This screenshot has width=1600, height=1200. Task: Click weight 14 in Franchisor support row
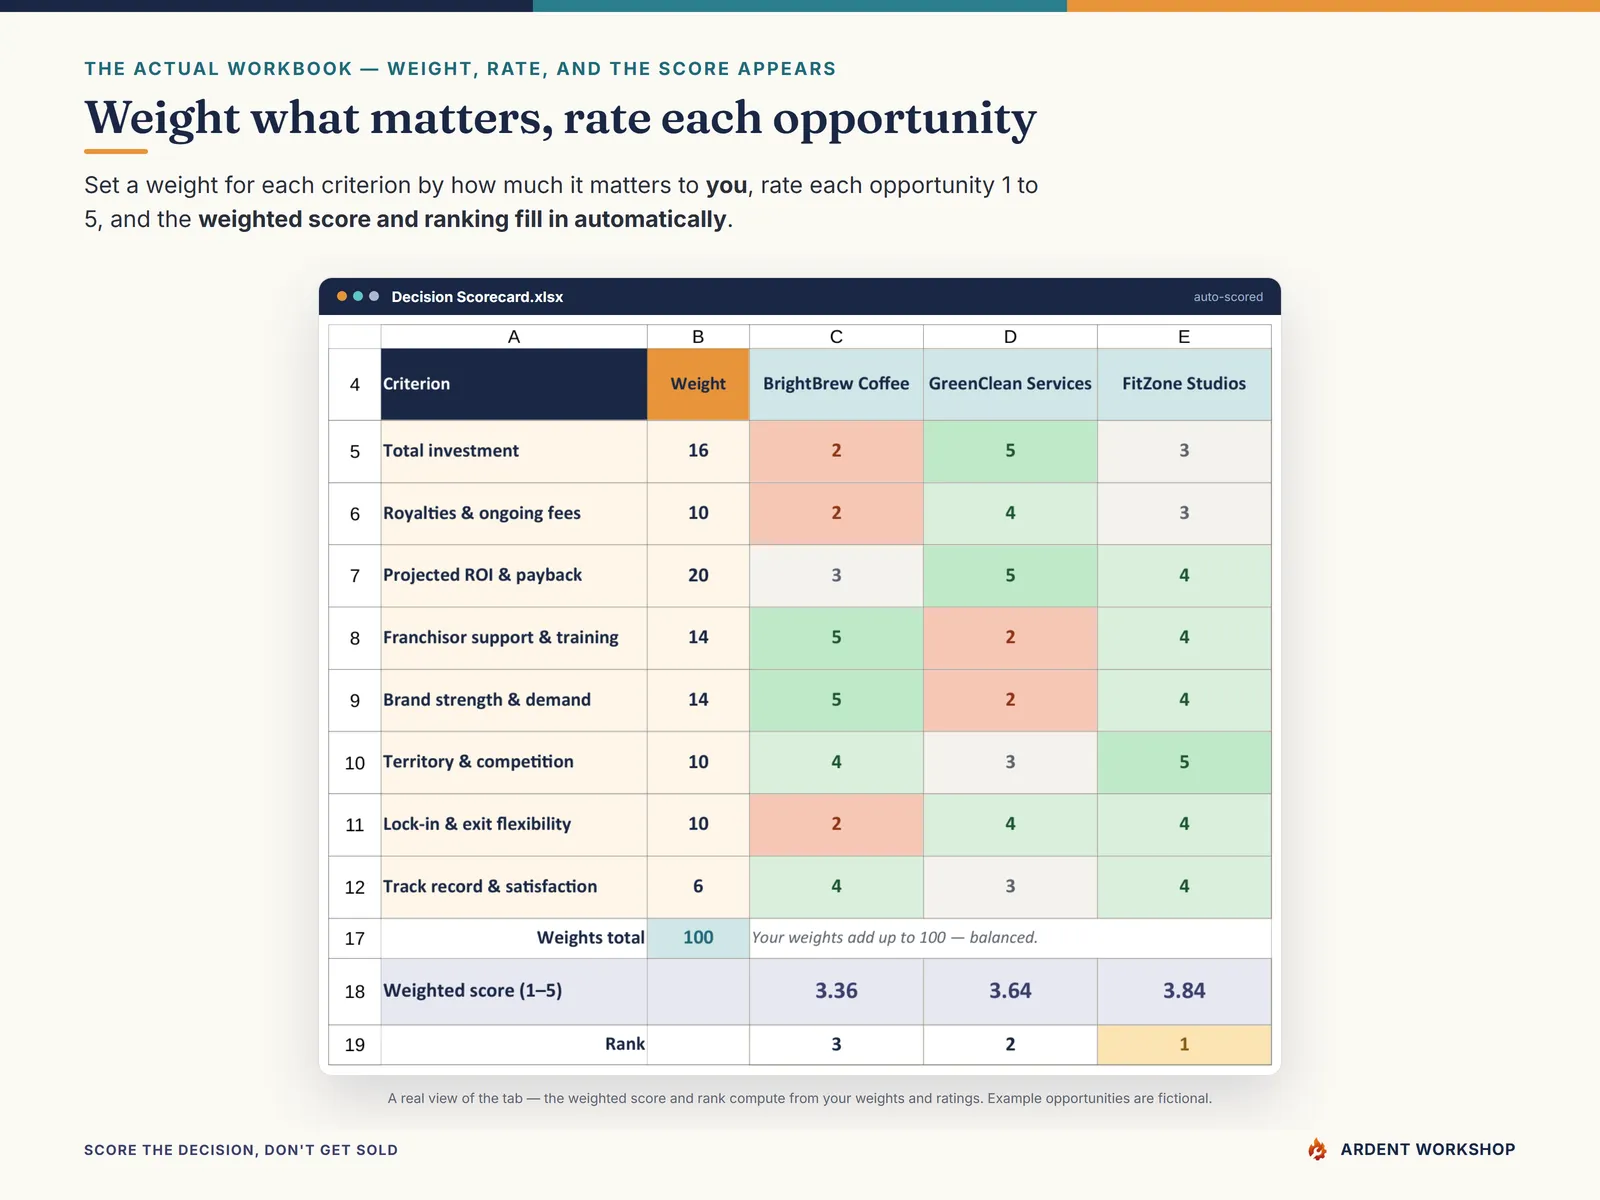point(698,637)
